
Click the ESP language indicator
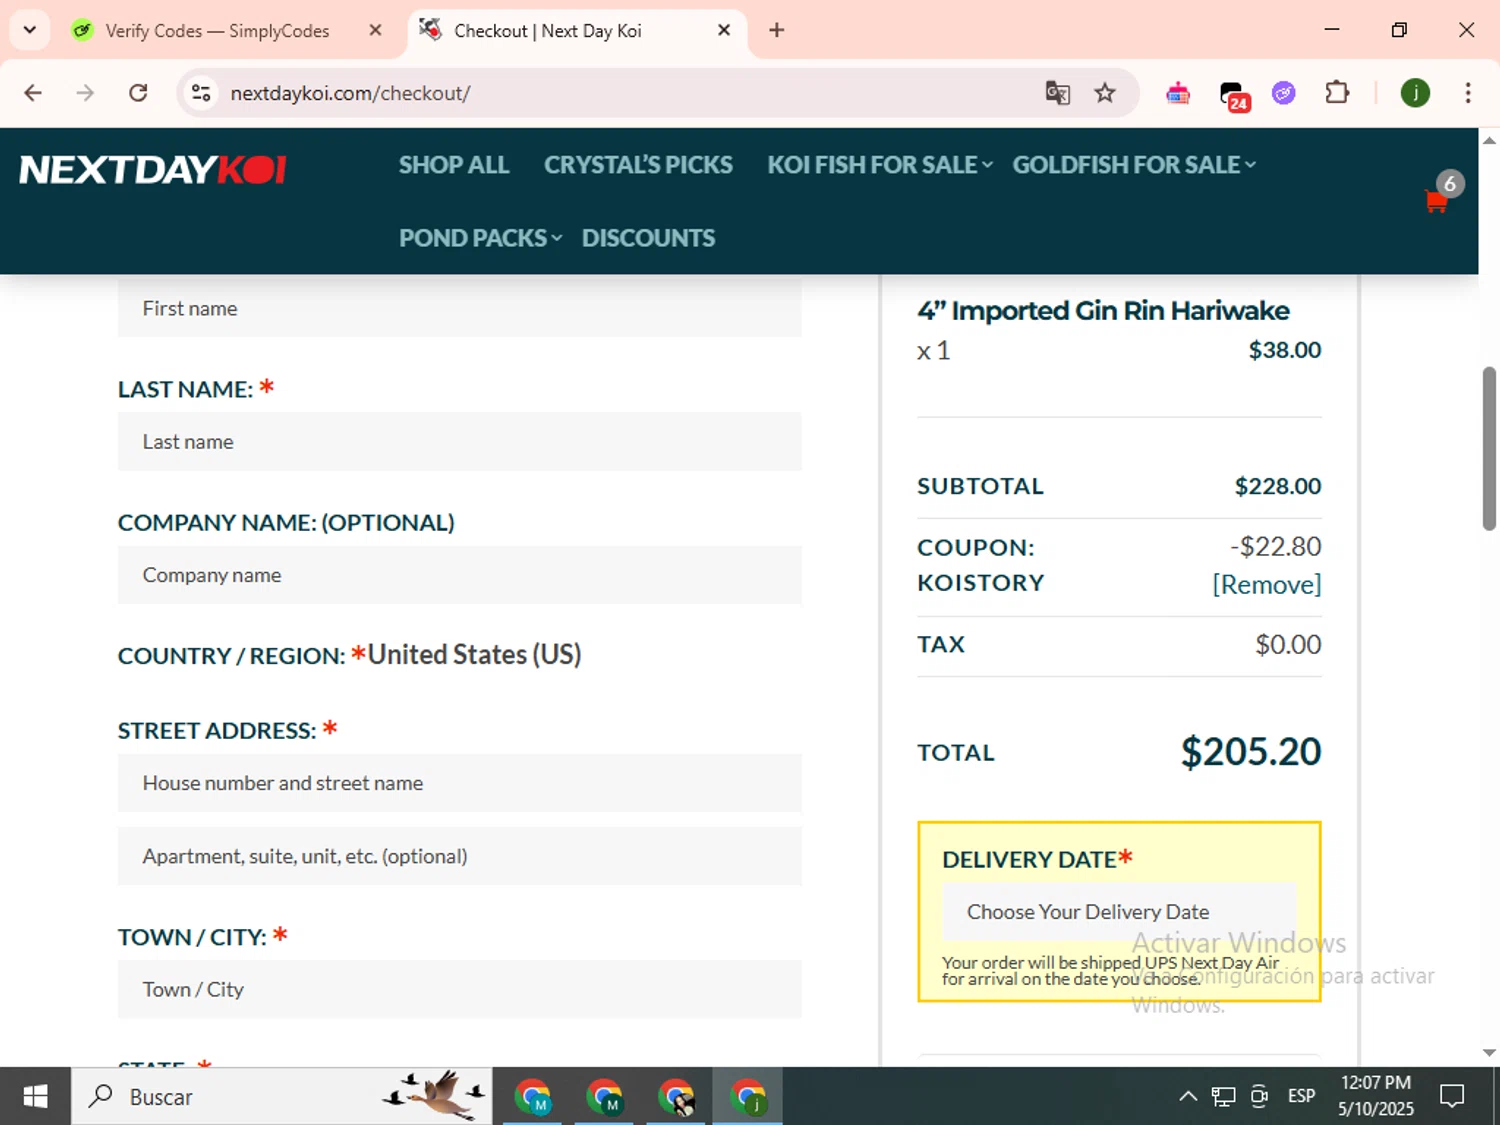[1301, 1096]
